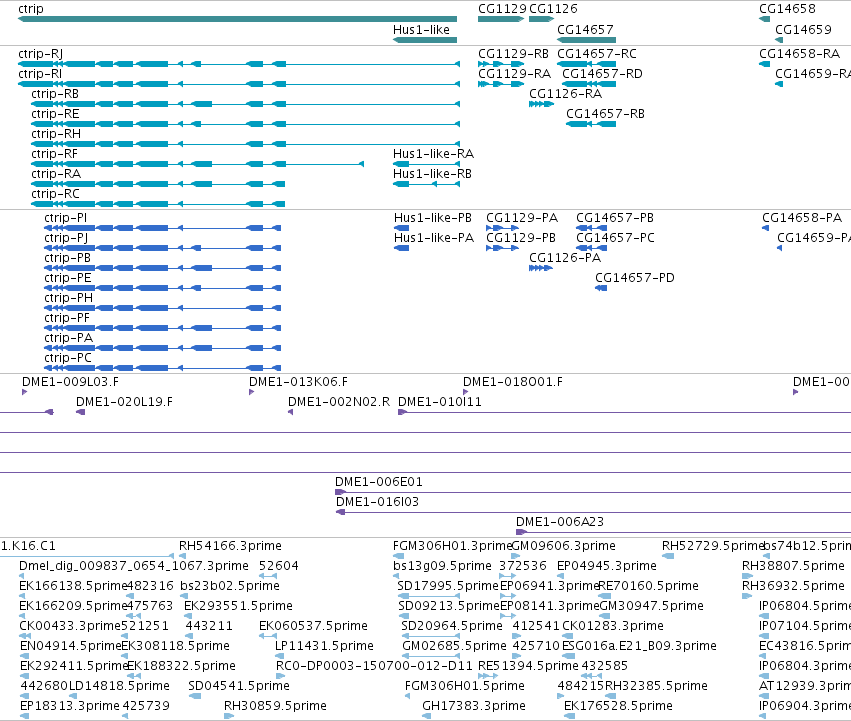Click protein ctrip-PE label
This screenshot has width=851, height=721.
67,279
